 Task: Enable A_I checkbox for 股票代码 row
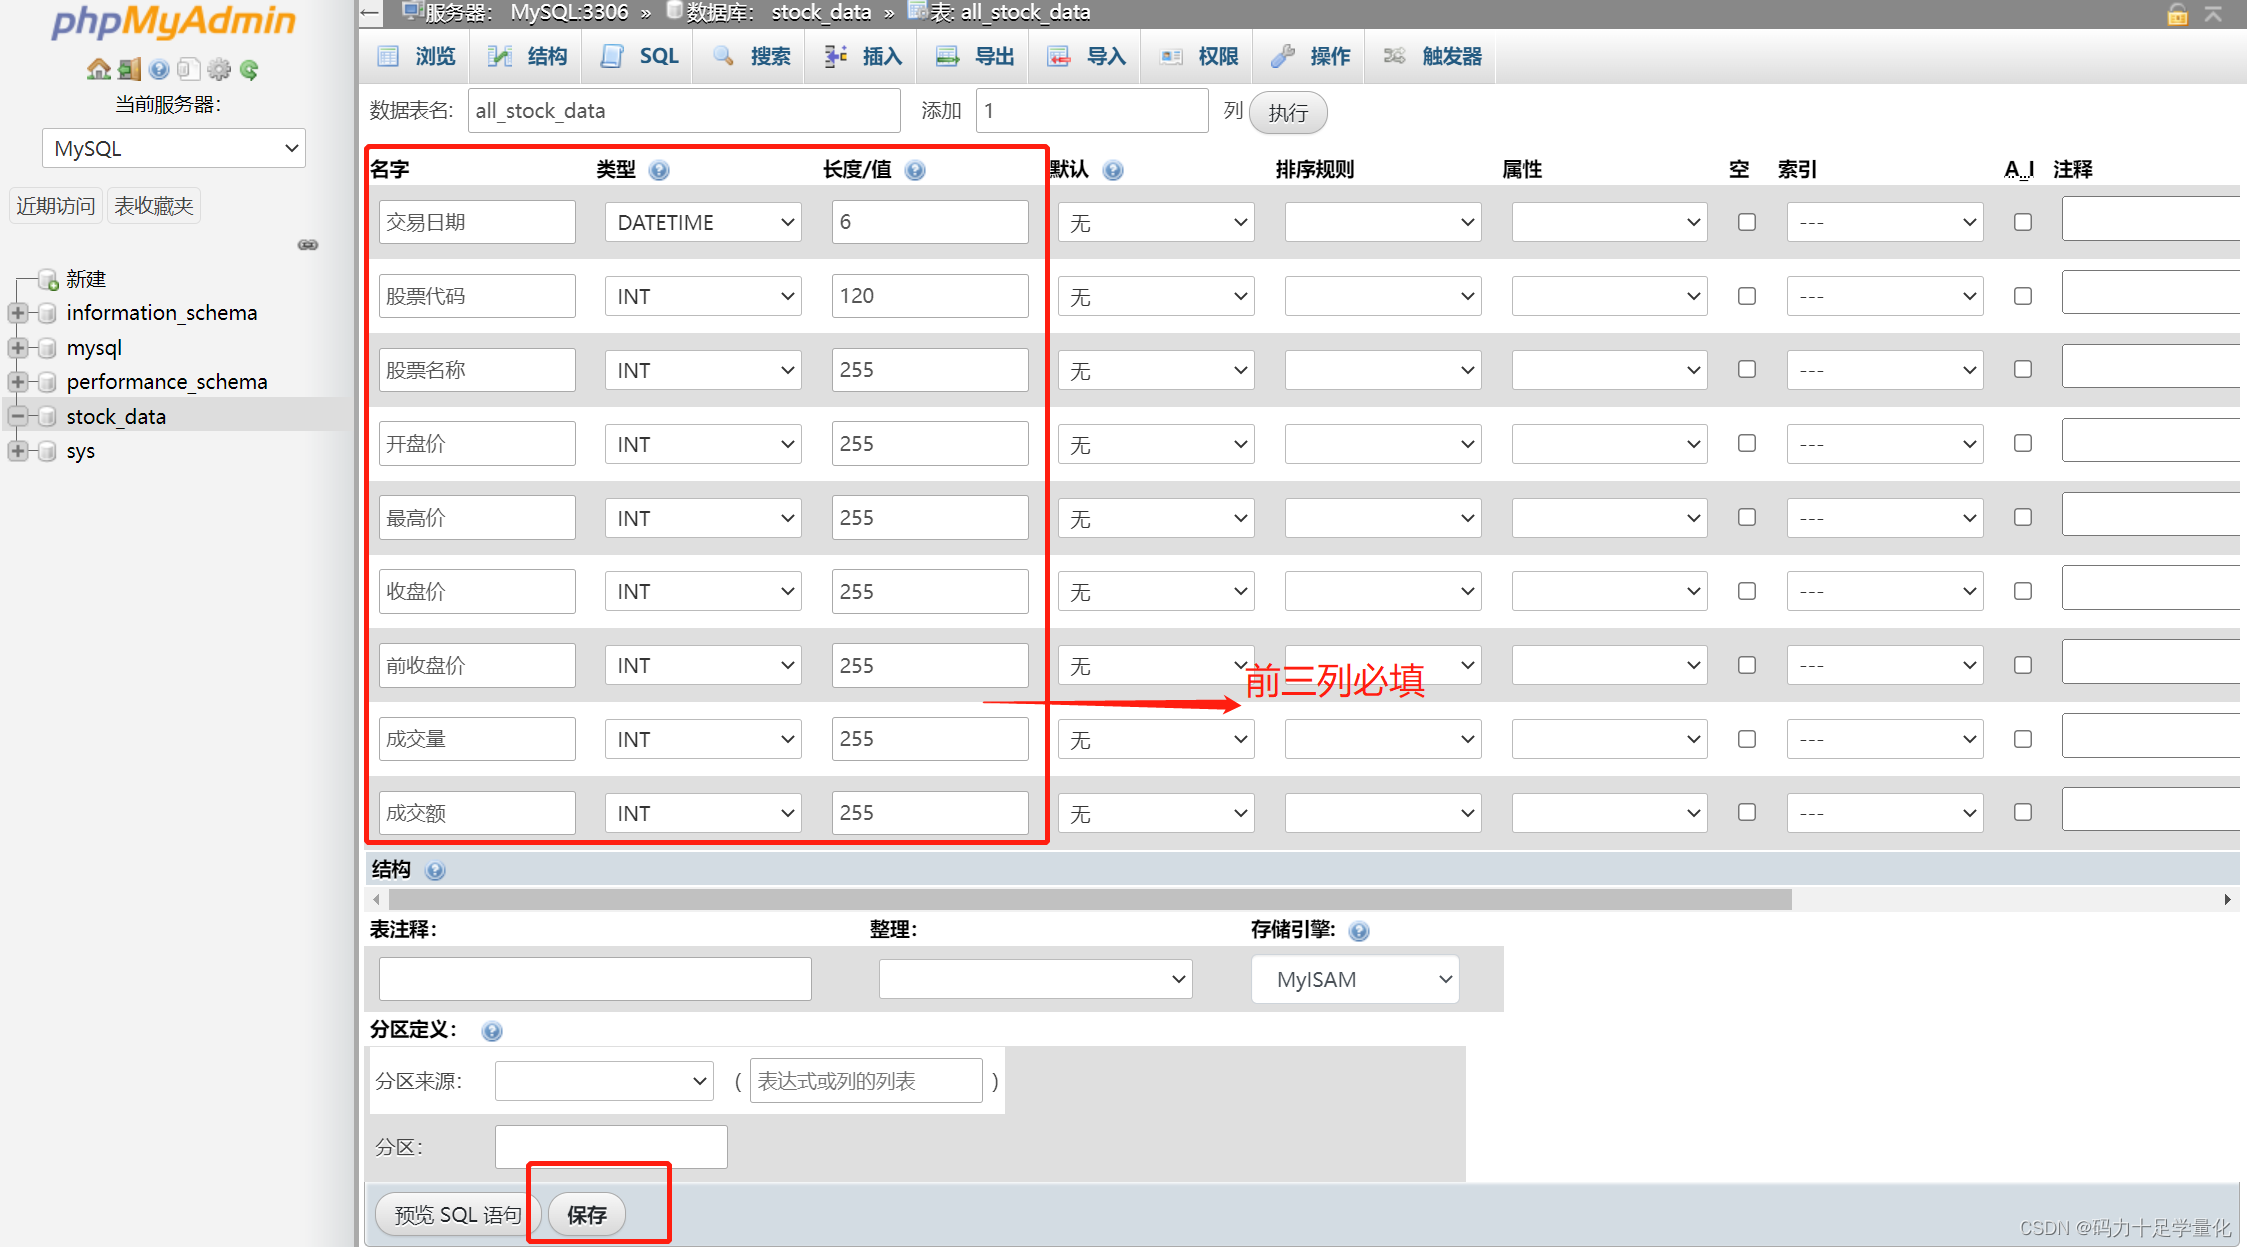click(x=2022, y=296)
